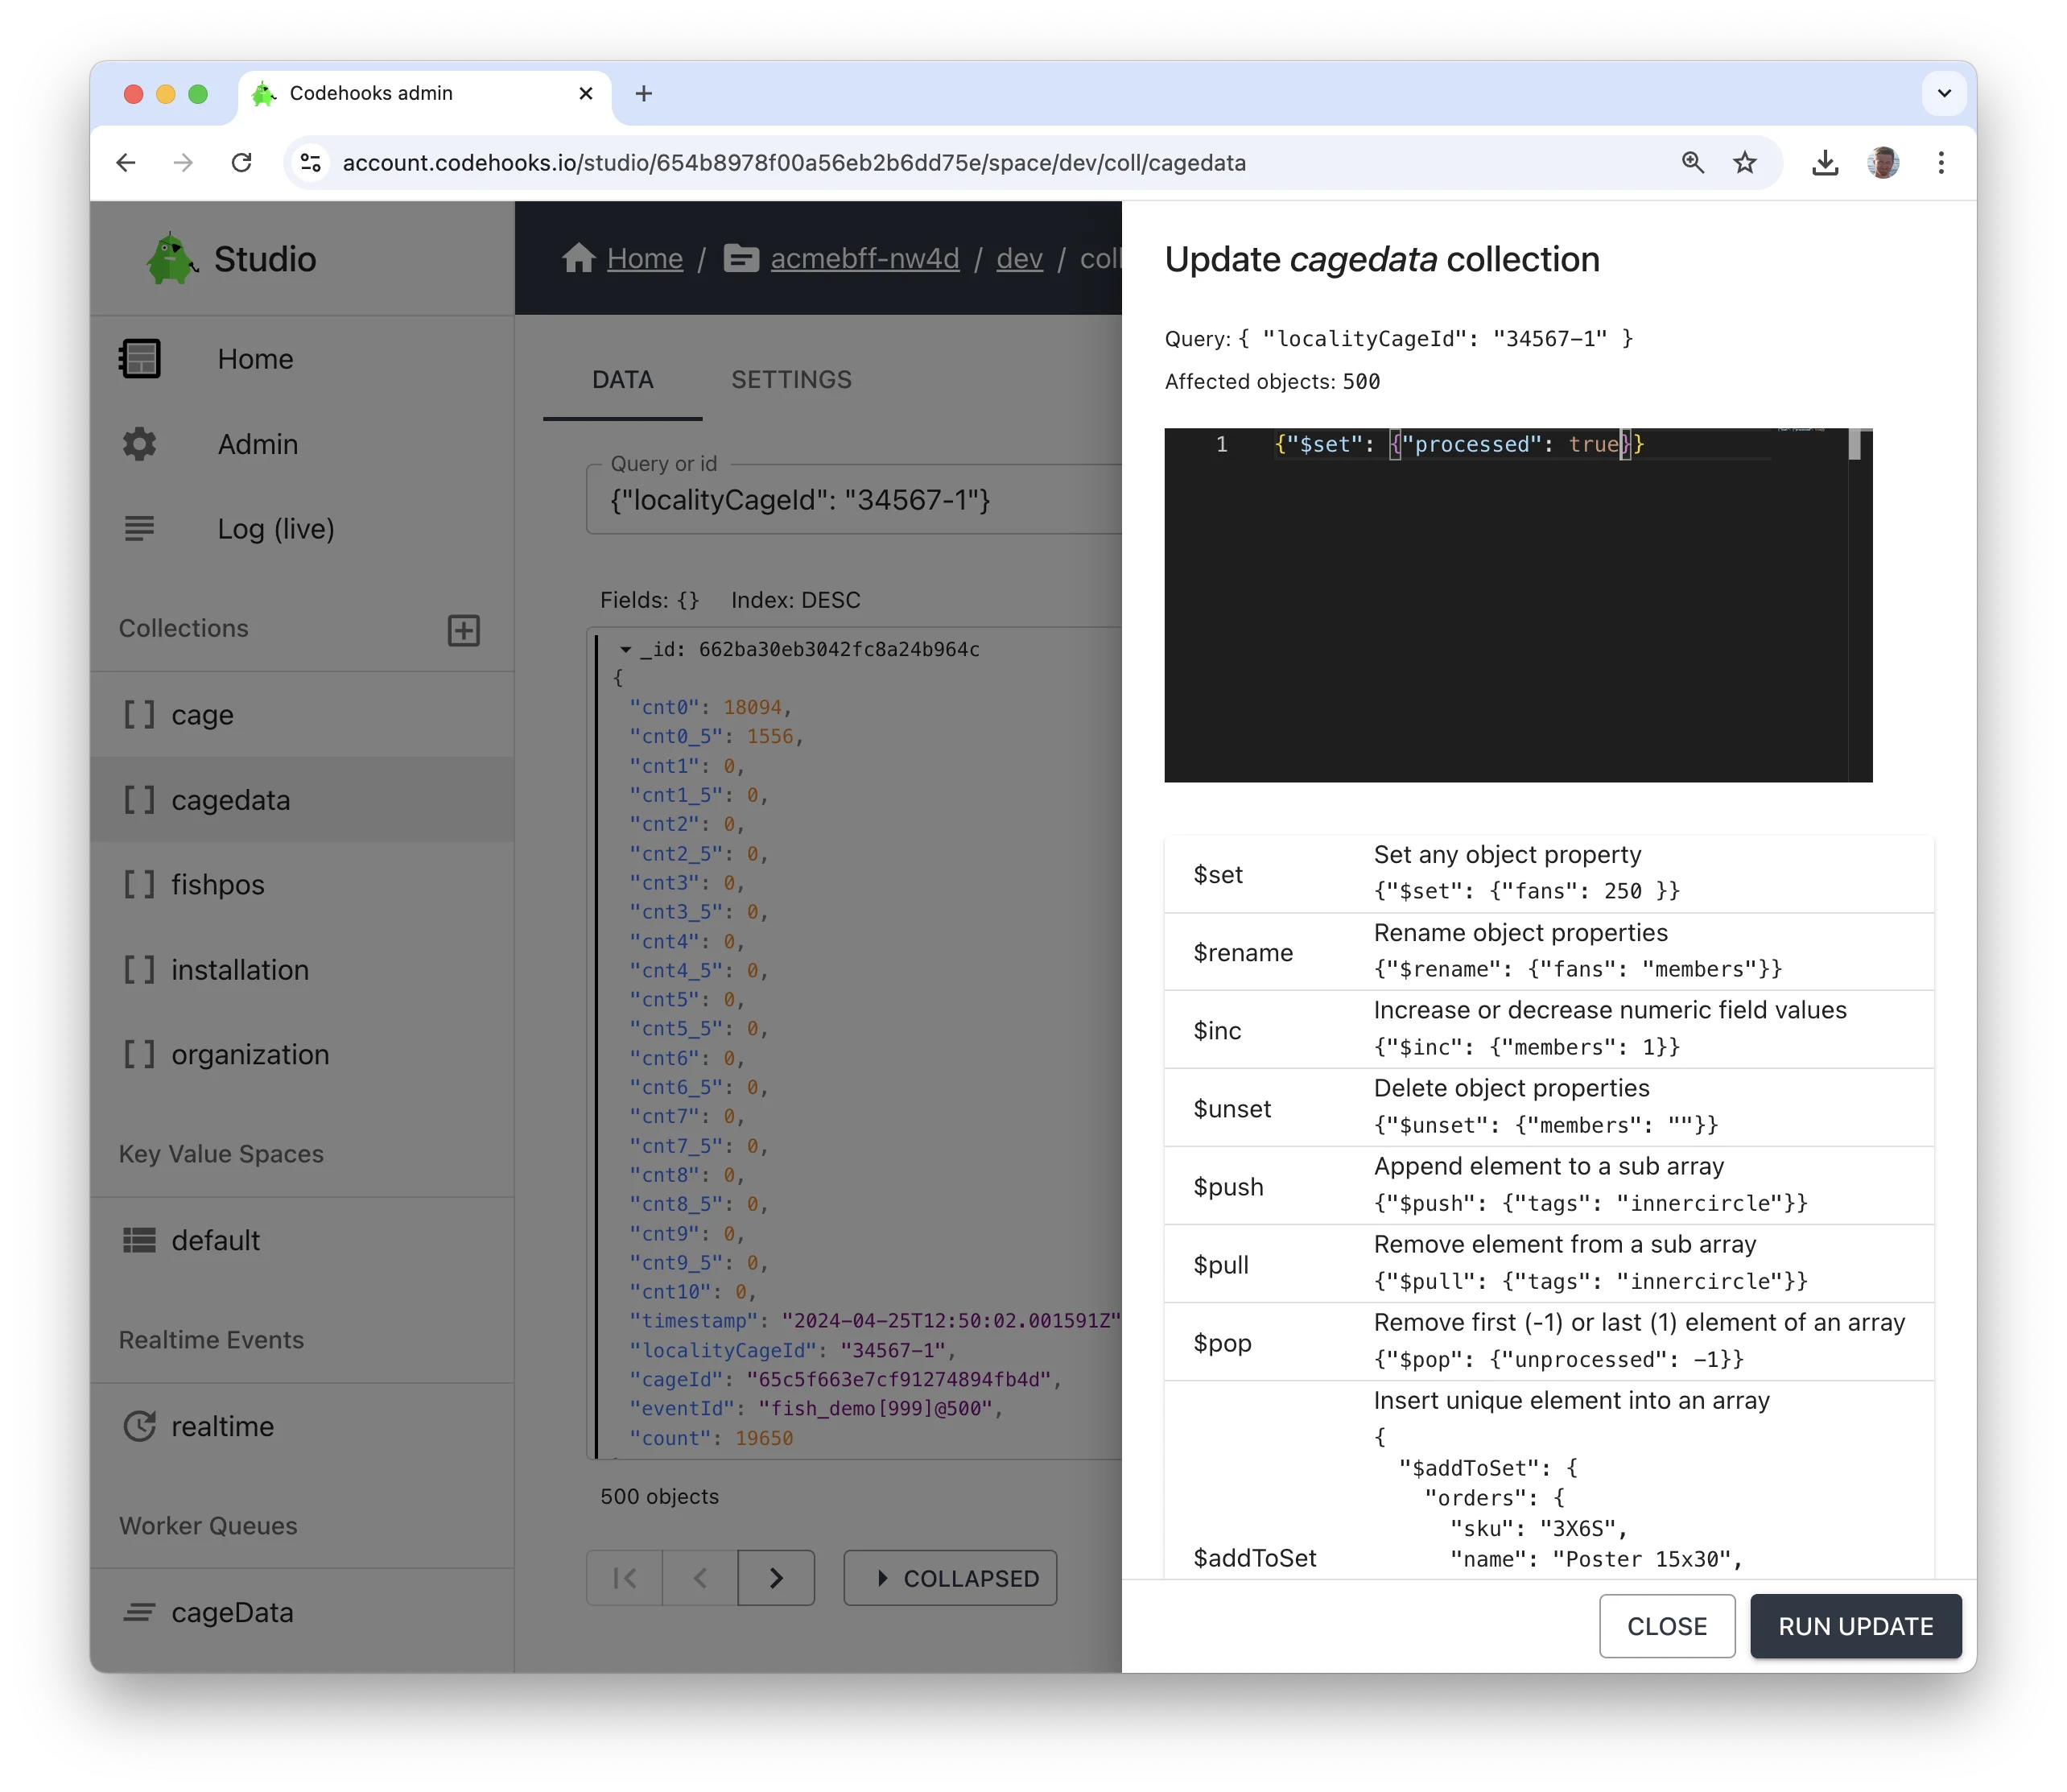Switch to the DATA tab
This screenshot has width=2067, height=1792.
click(622, 380)
